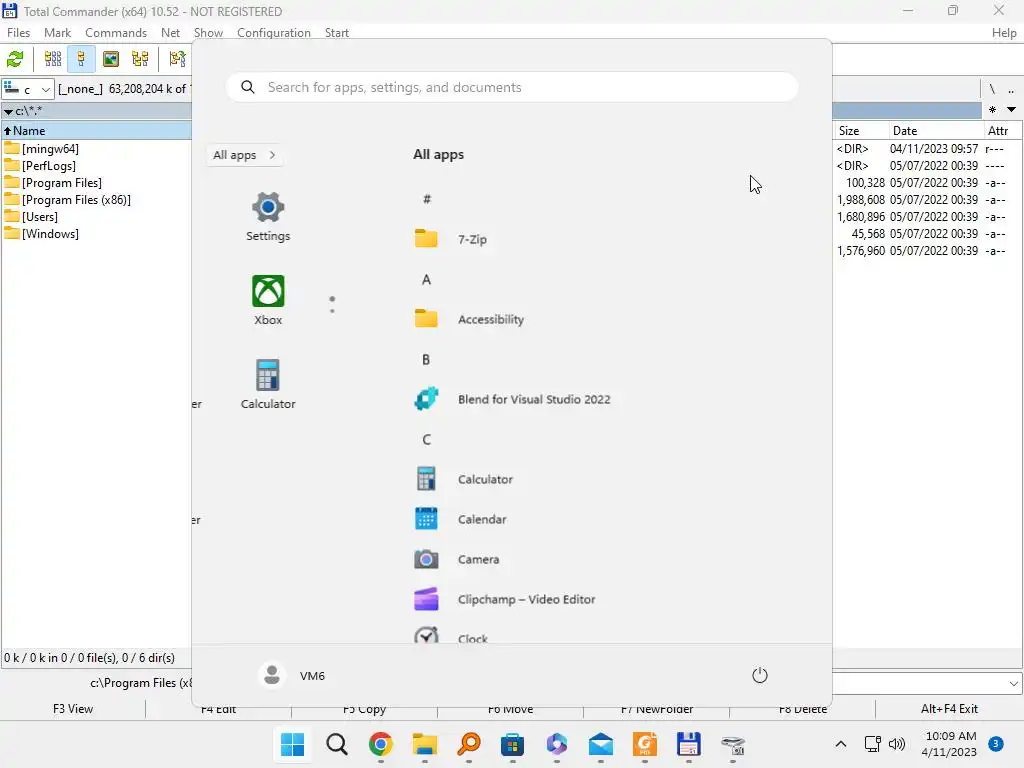The height and width of the screenshot is (768, 1024).
Task: Open taskbar Search magnifier
Action: pyautogui.click(x=337, y=744)
